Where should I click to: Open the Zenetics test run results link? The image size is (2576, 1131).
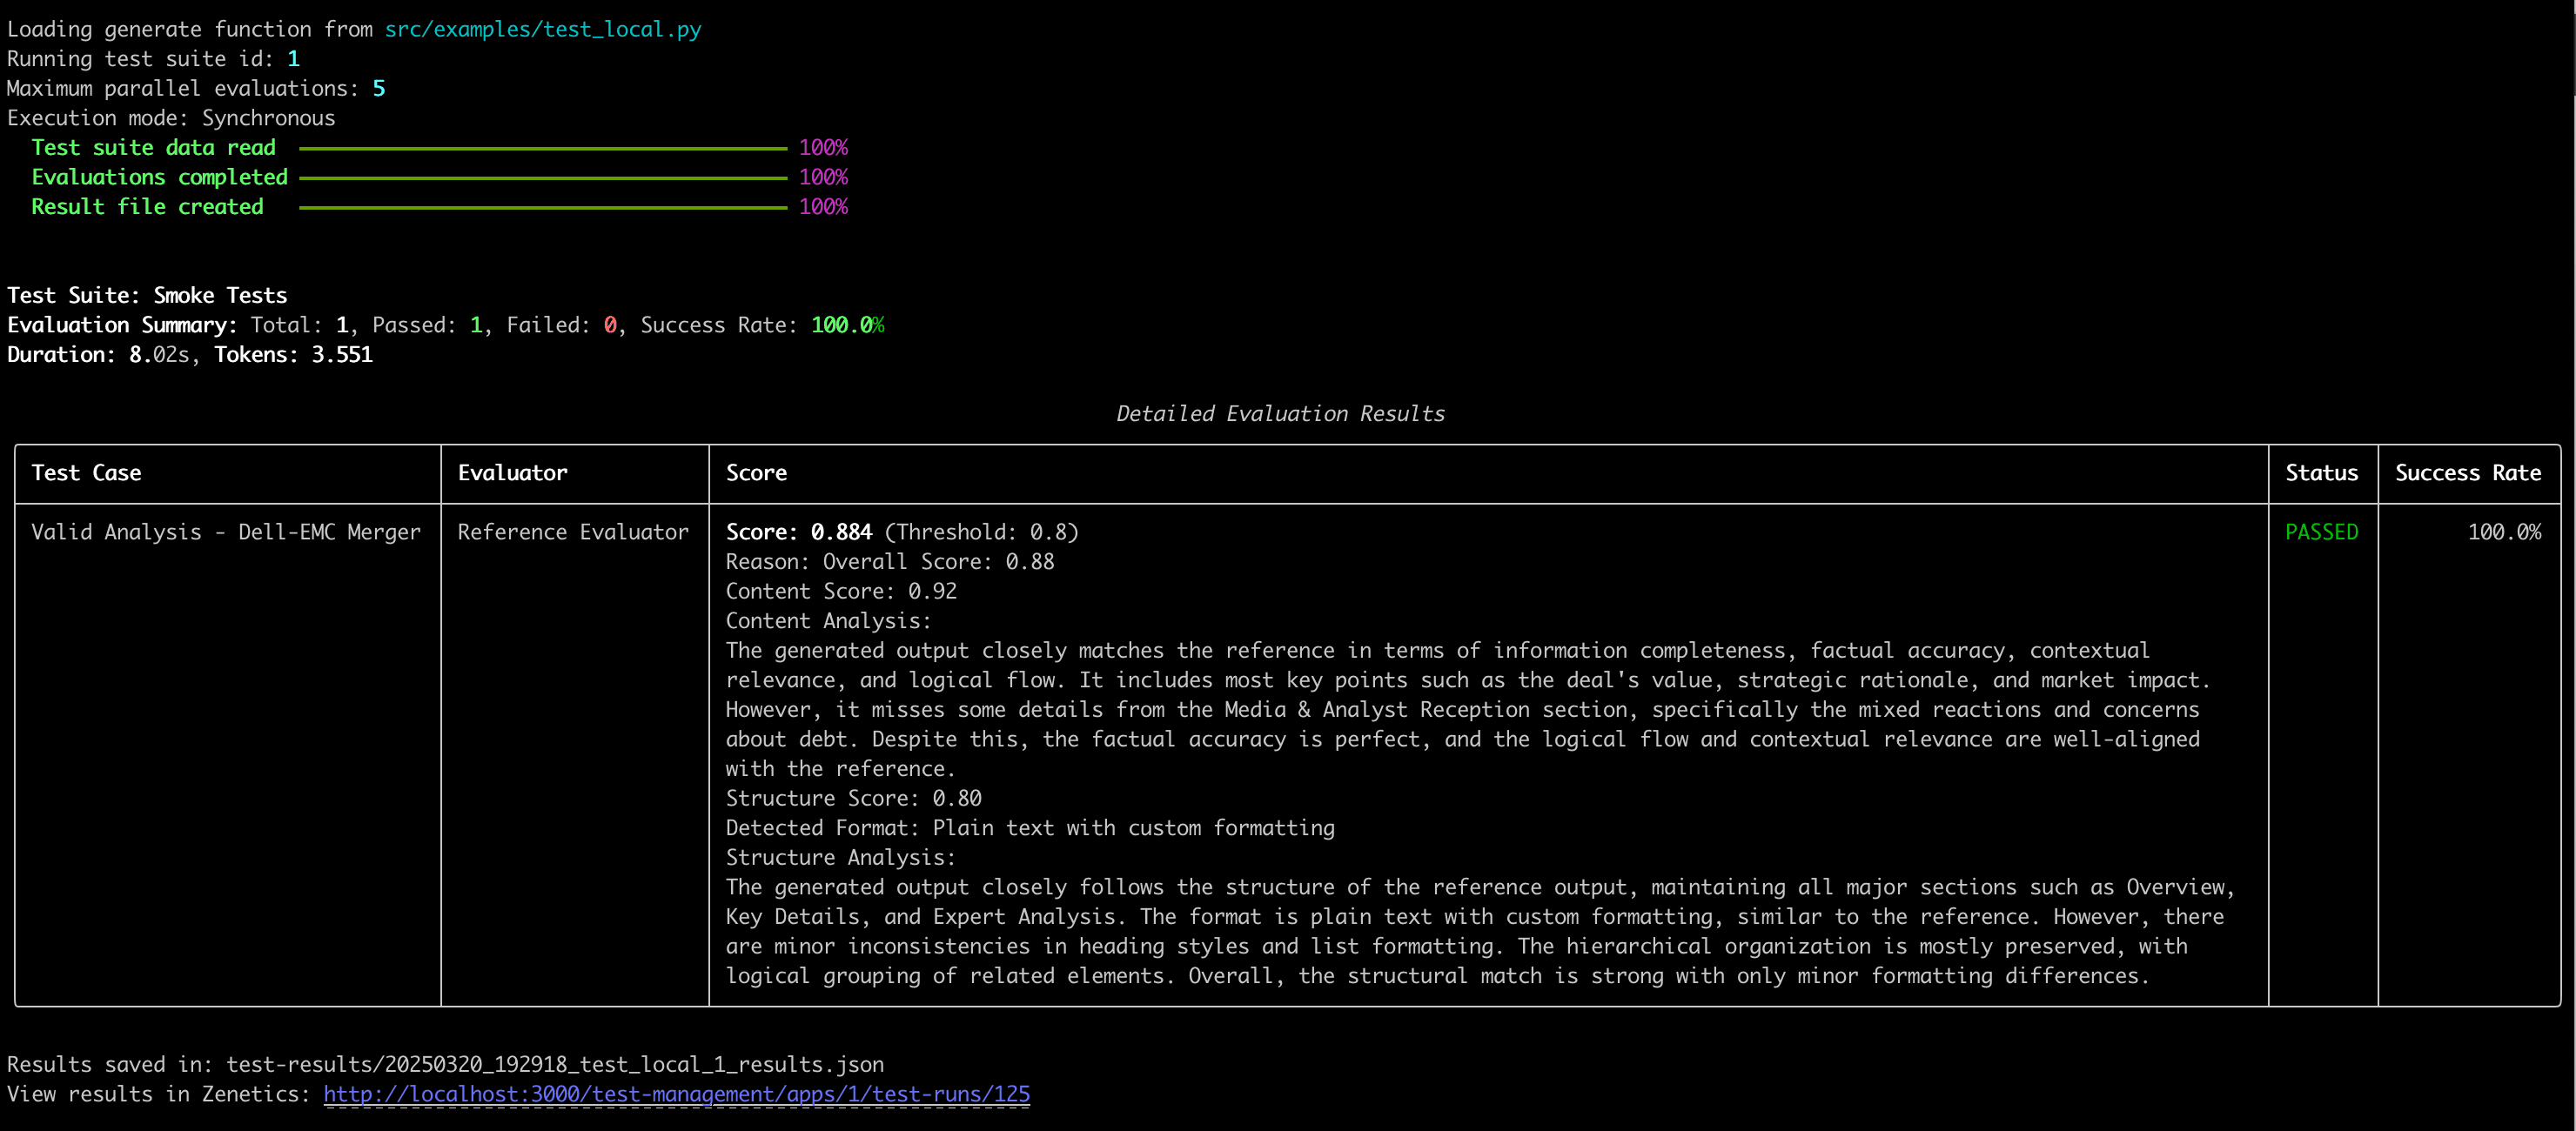click(x=676, y=1094)
